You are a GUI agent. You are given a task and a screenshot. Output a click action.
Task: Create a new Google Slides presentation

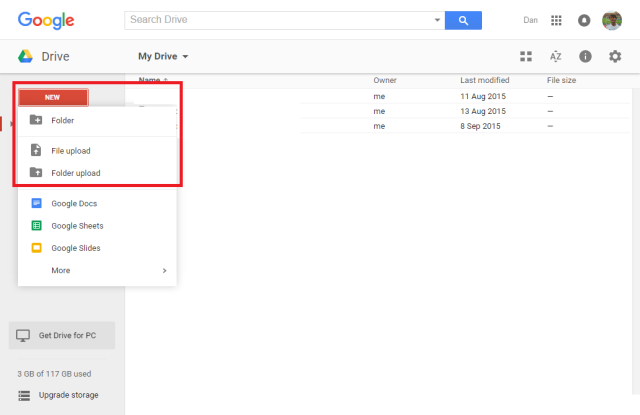tap(97, 248)
